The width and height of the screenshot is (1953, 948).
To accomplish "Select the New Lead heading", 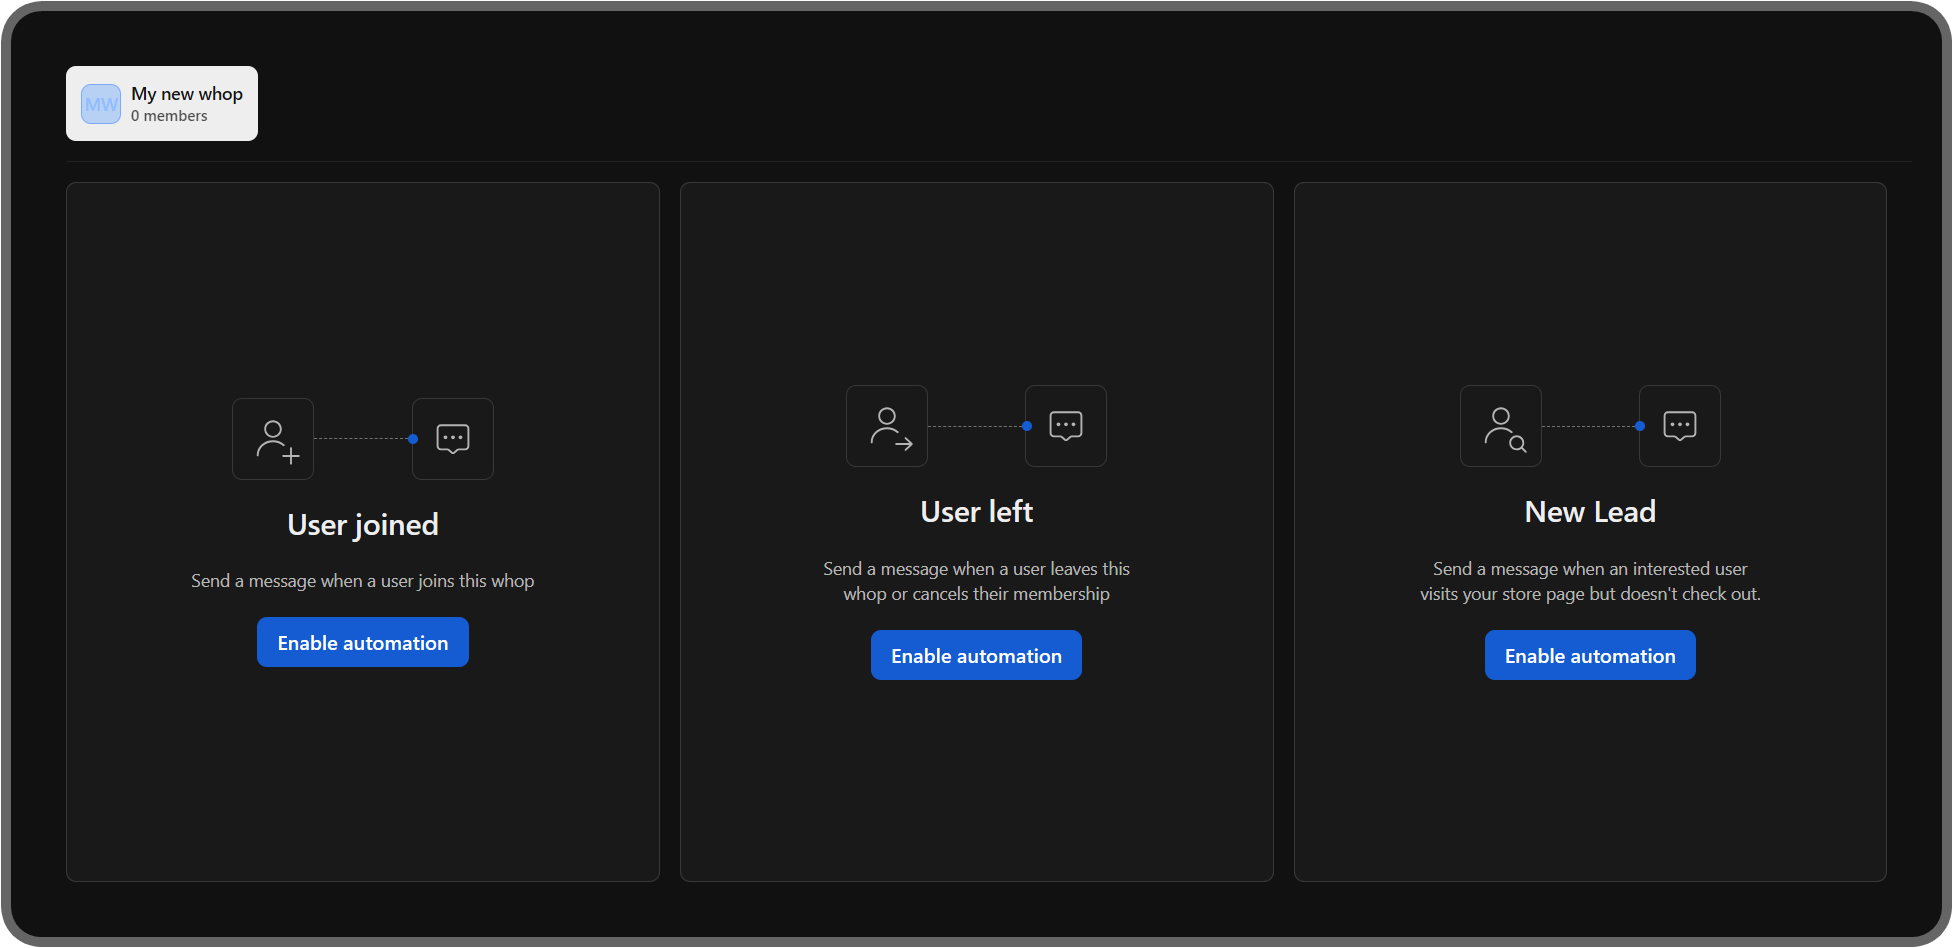I will [1589, 511].
